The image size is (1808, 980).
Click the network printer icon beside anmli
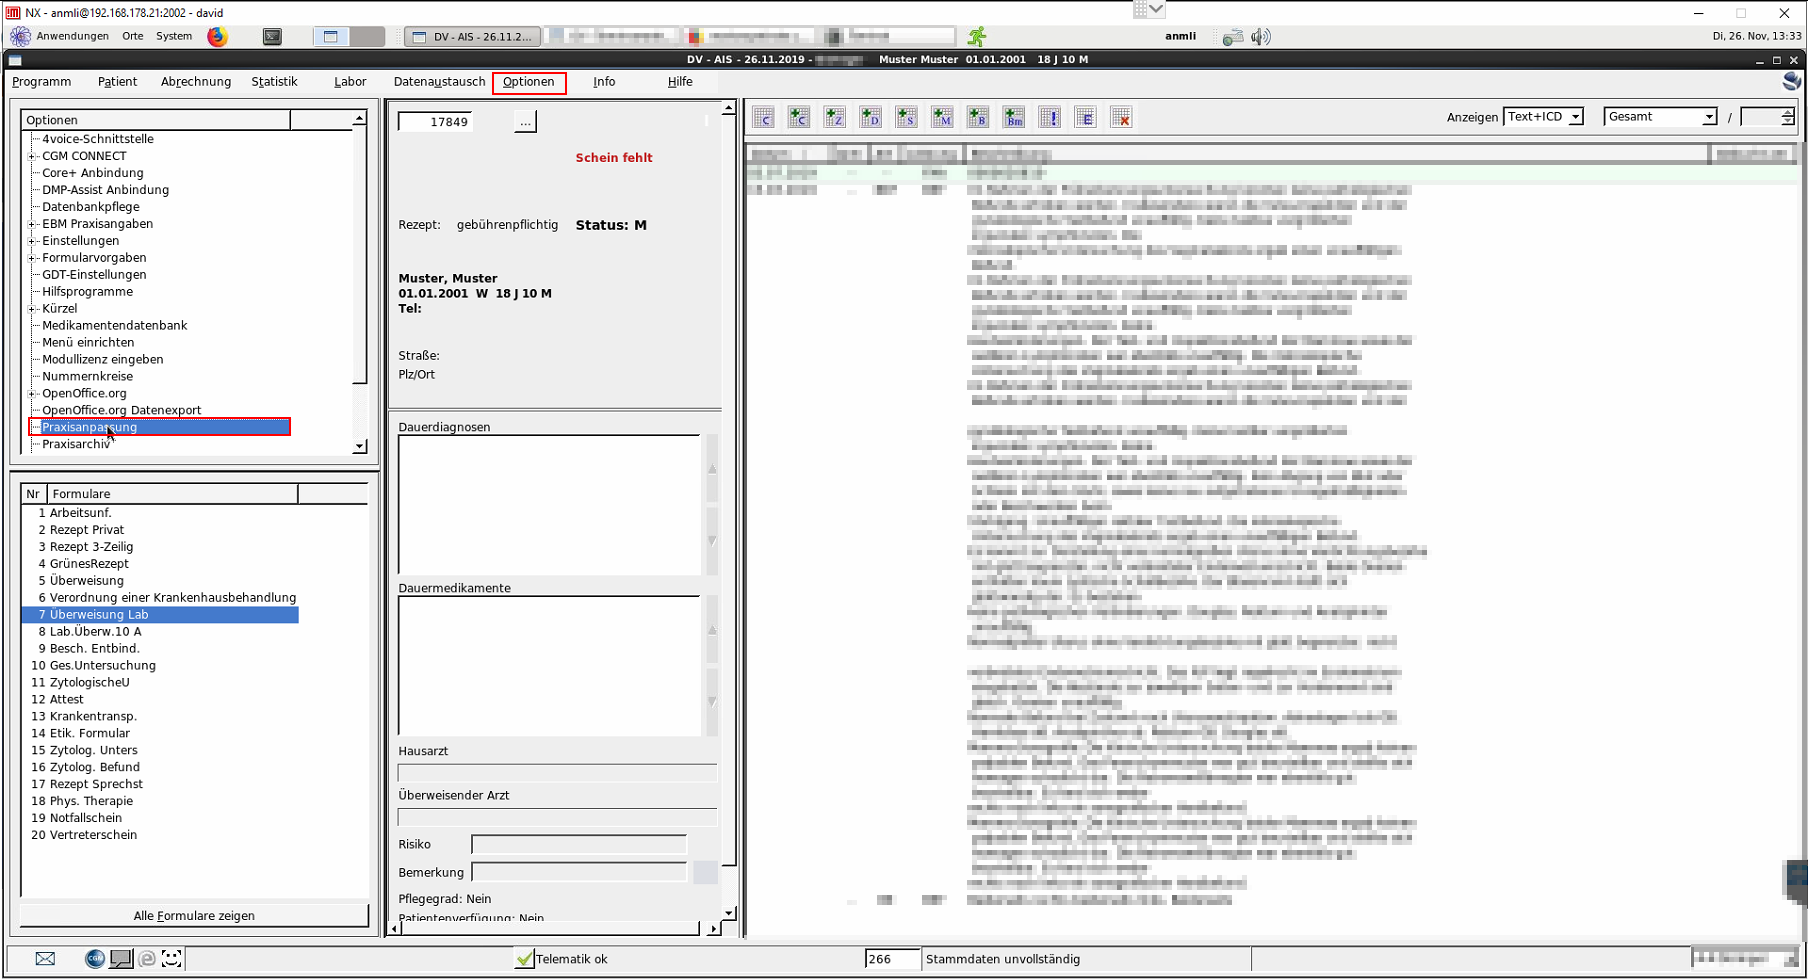[1233, 36]
